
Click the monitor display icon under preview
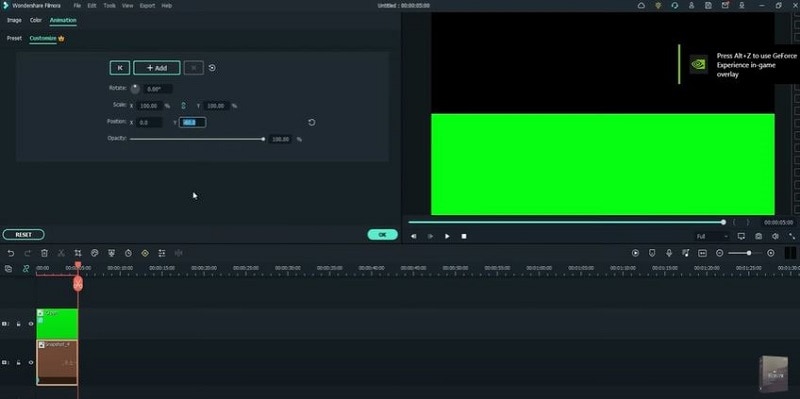click(x=741, y=236)
